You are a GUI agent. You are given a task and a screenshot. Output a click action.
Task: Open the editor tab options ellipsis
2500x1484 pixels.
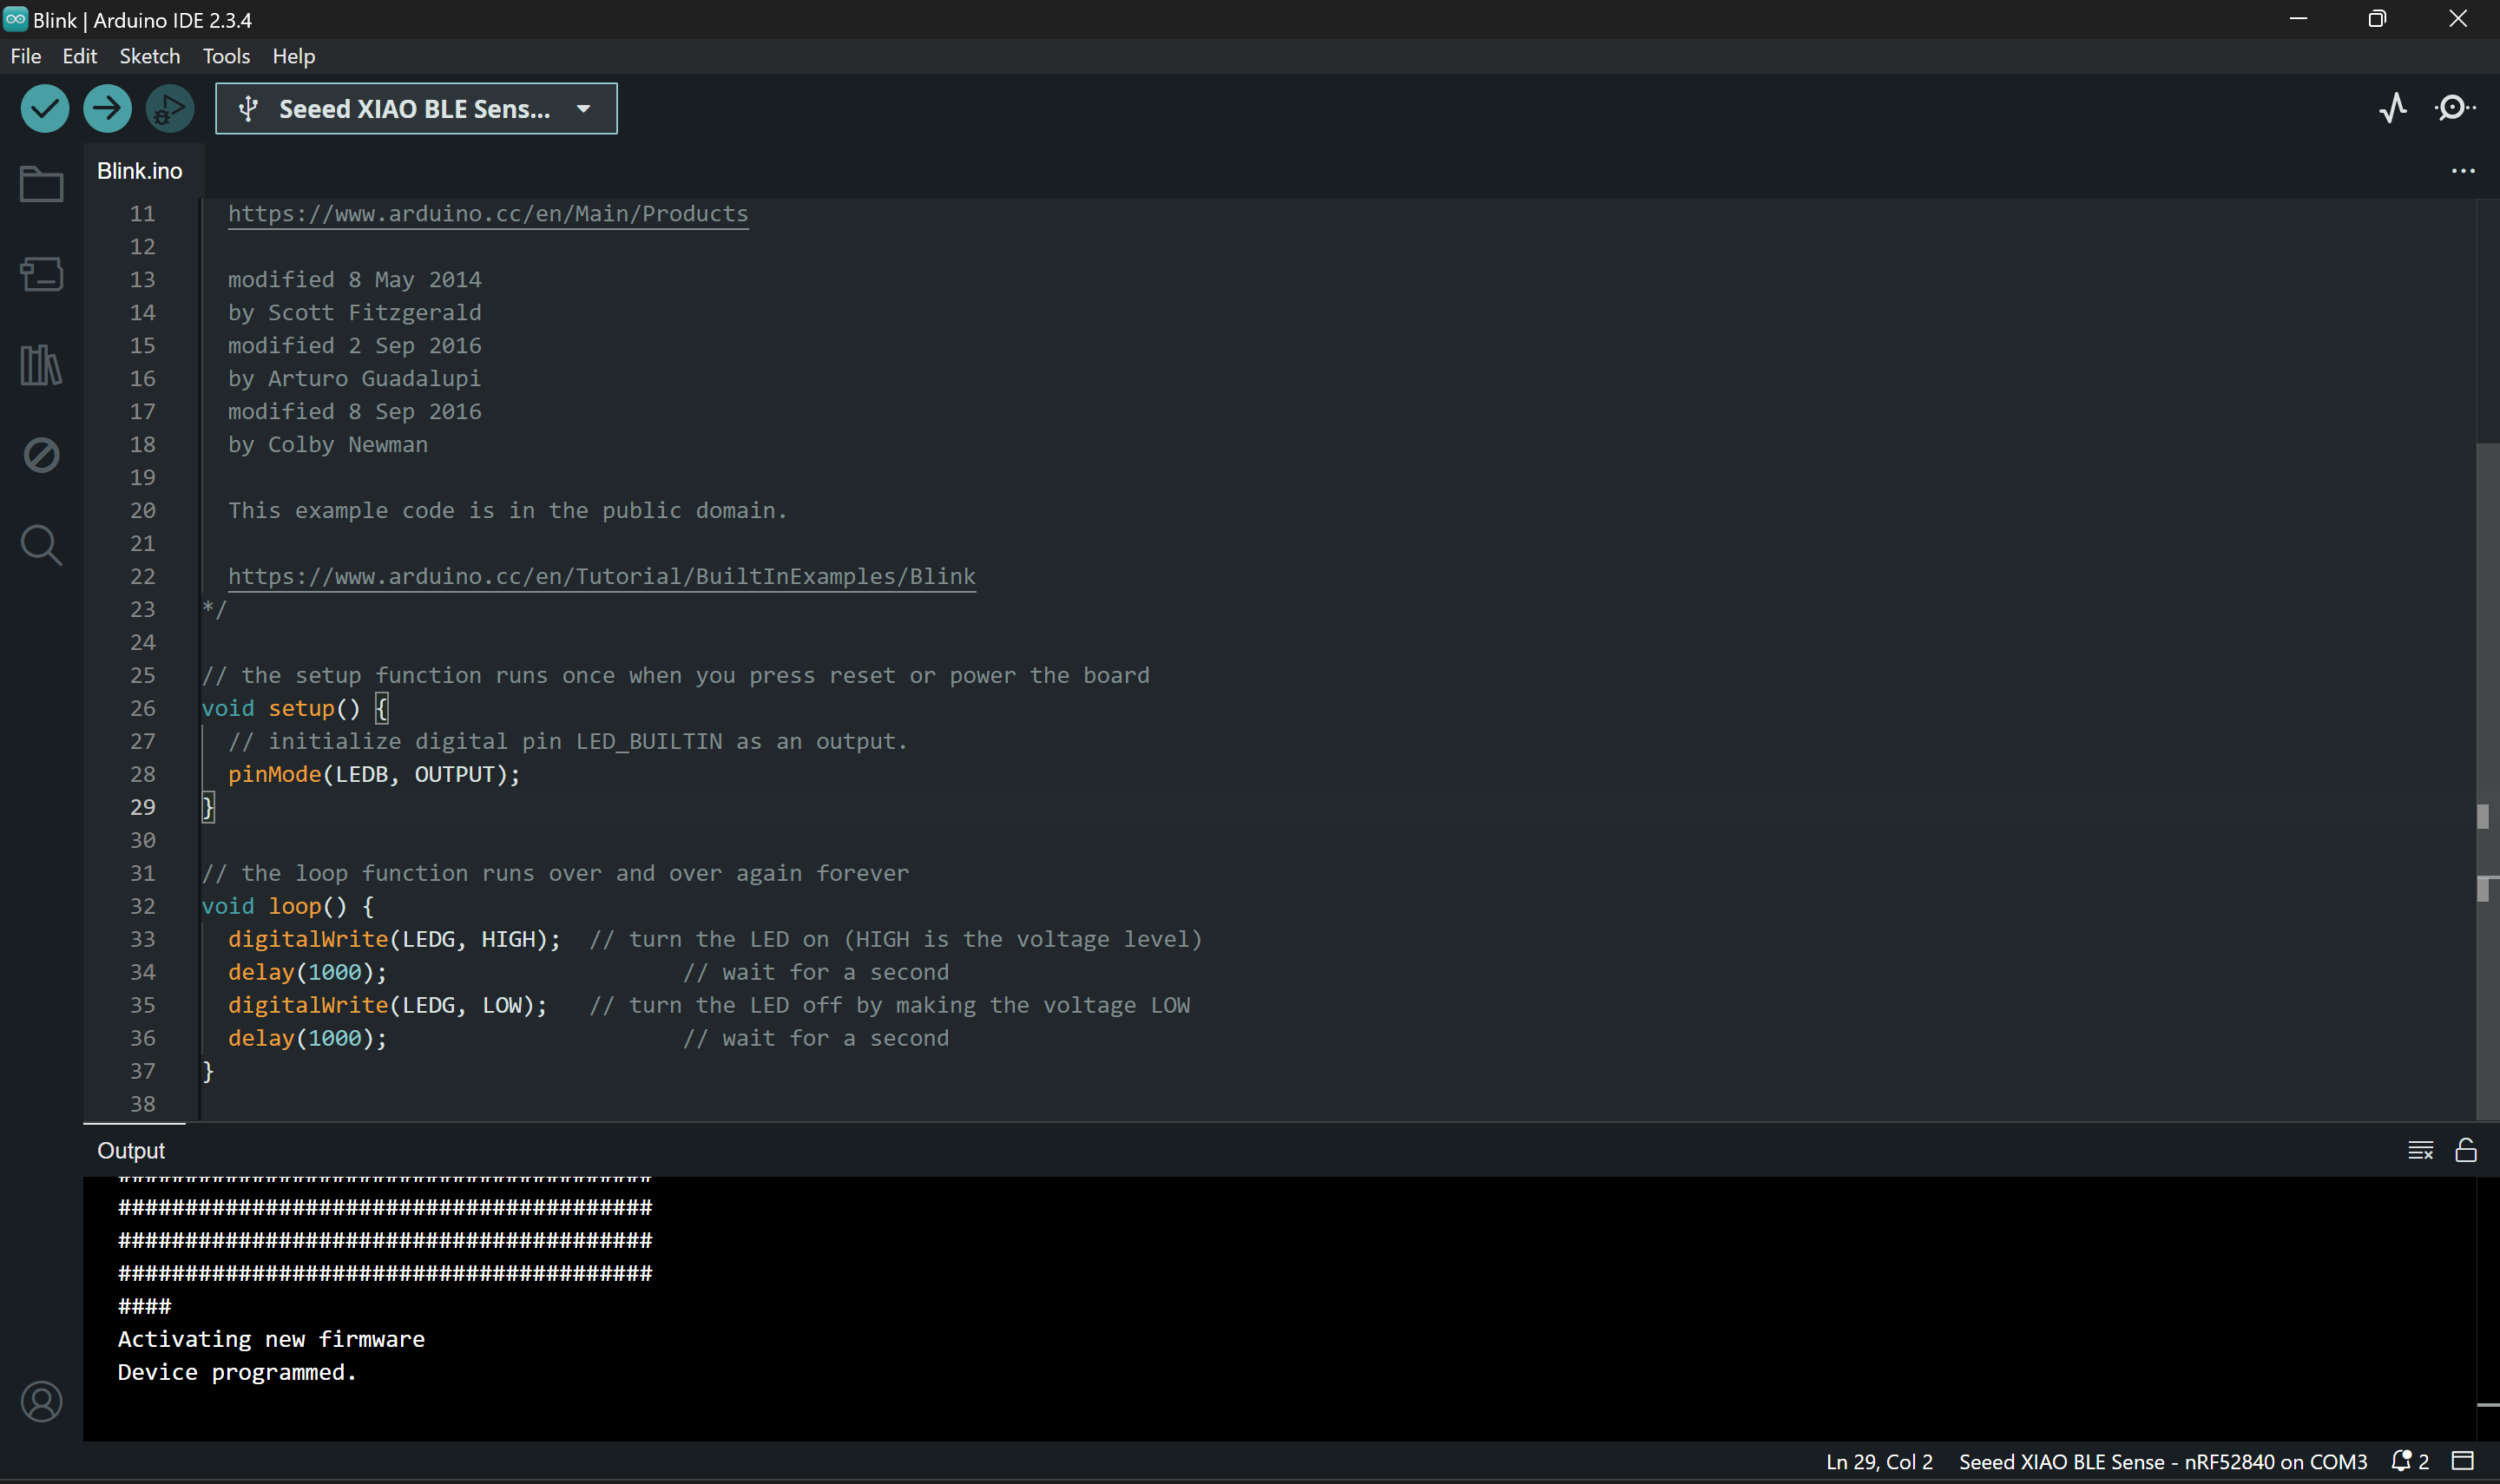click(x=2463, y=171)
